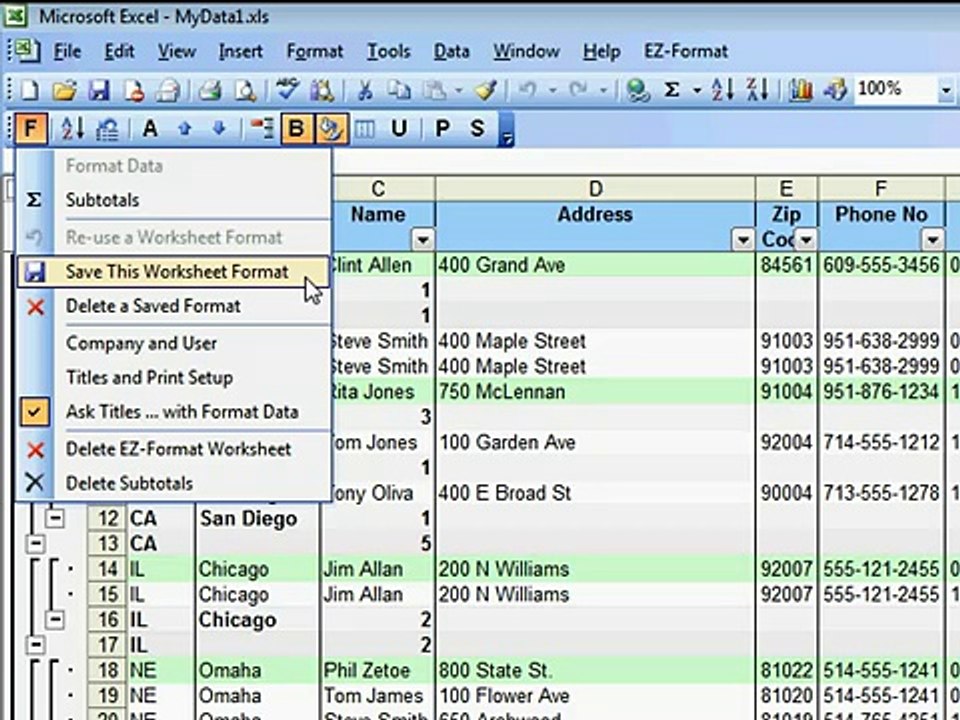Collapse the outline group at row 13

(36, 544)
